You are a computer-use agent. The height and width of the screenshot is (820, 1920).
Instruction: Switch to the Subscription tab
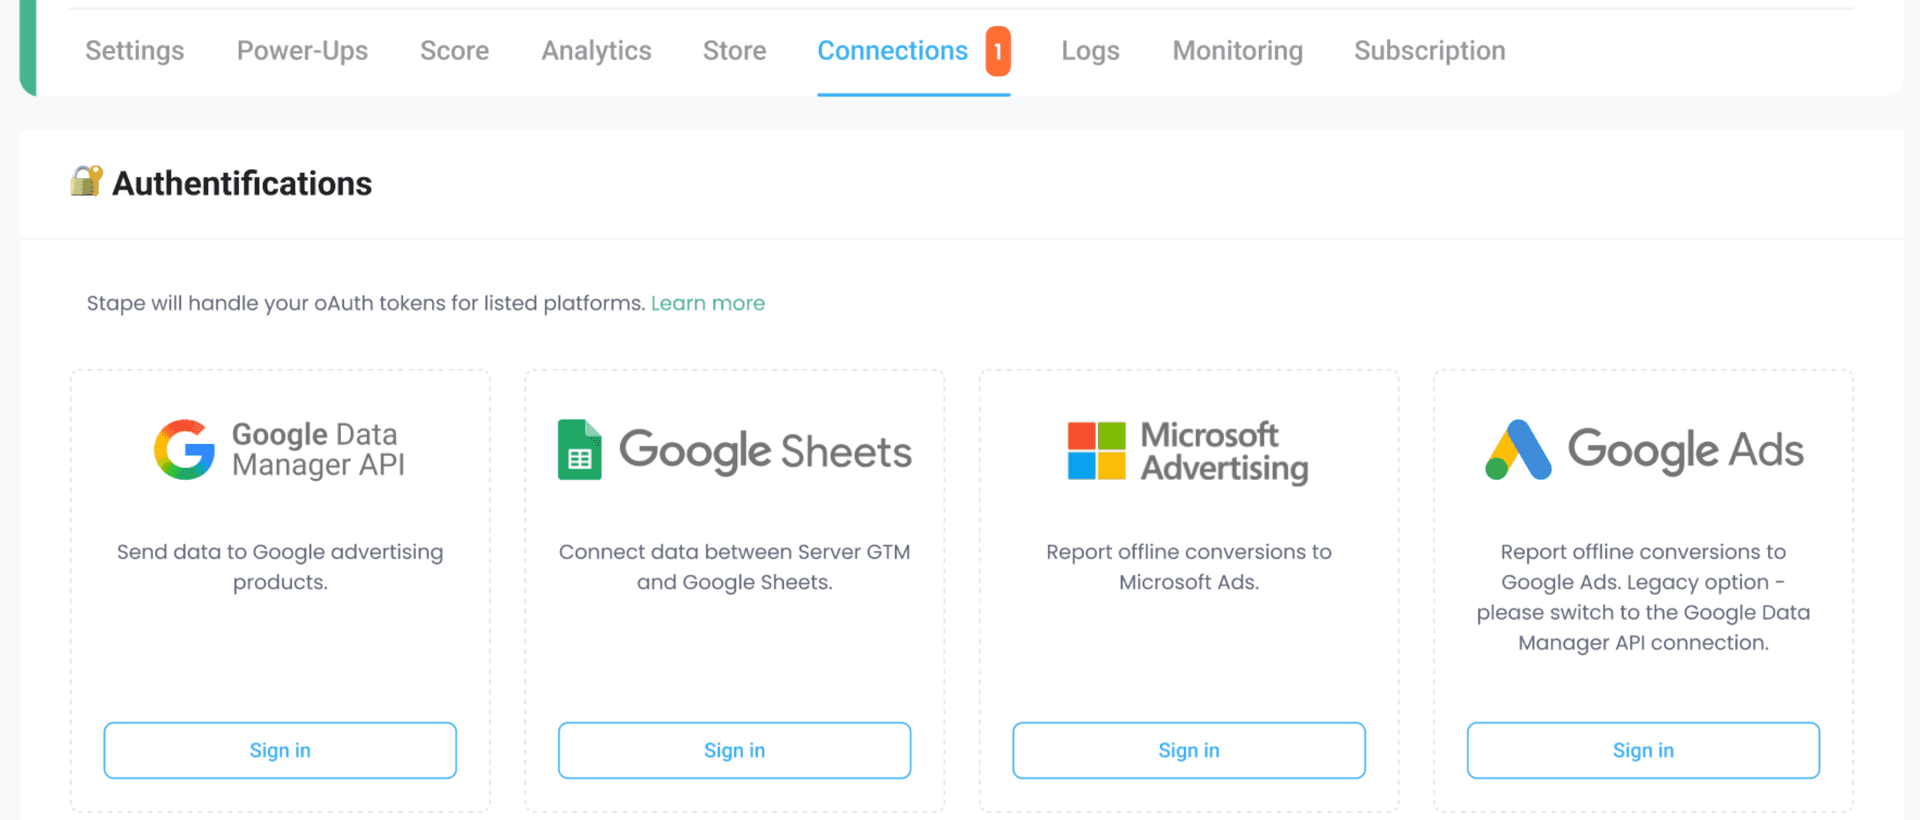pyautogui.click(x=1429, y=50)
